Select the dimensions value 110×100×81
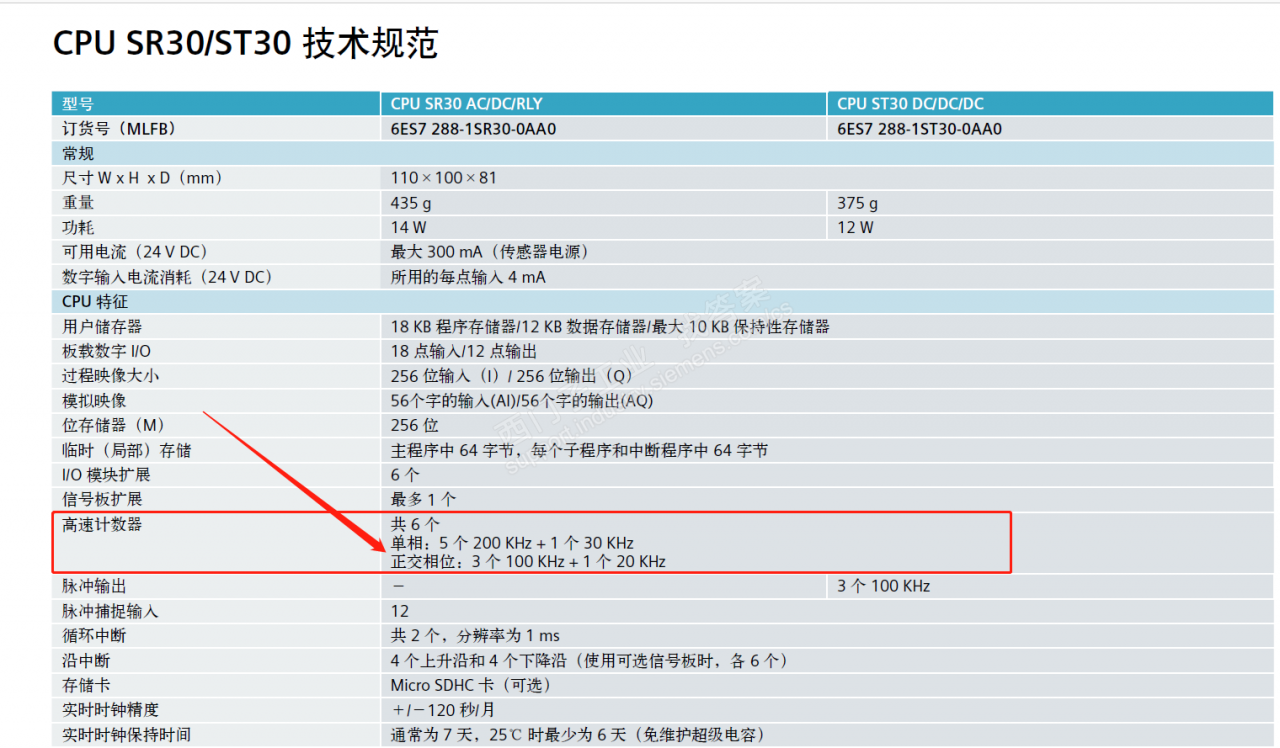Viewport: 1280px width, 748px height. pyautogui.click(x=441, y=177)
